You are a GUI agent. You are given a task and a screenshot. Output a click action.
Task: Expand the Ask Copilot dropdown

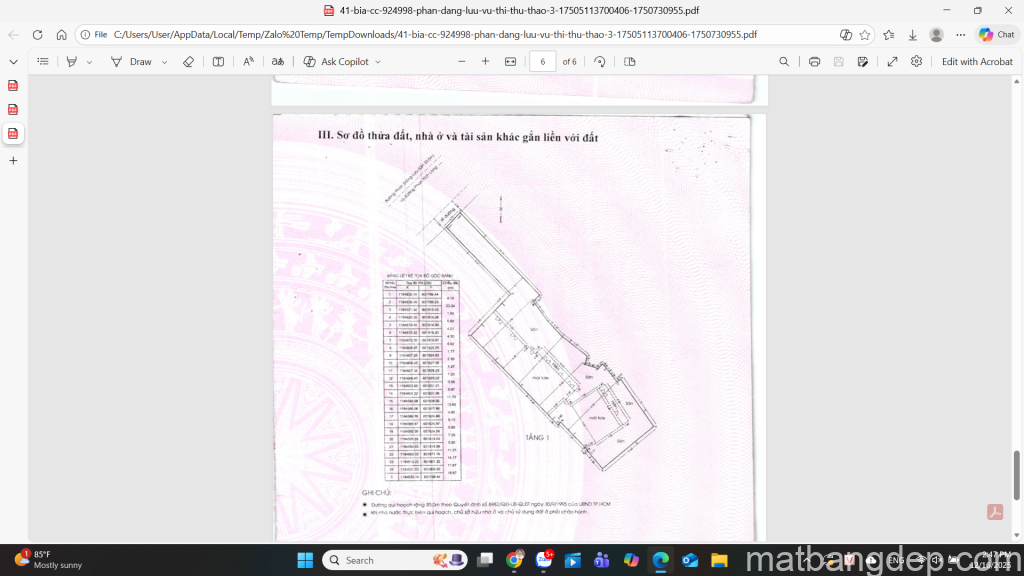click(x=378, y=62)
